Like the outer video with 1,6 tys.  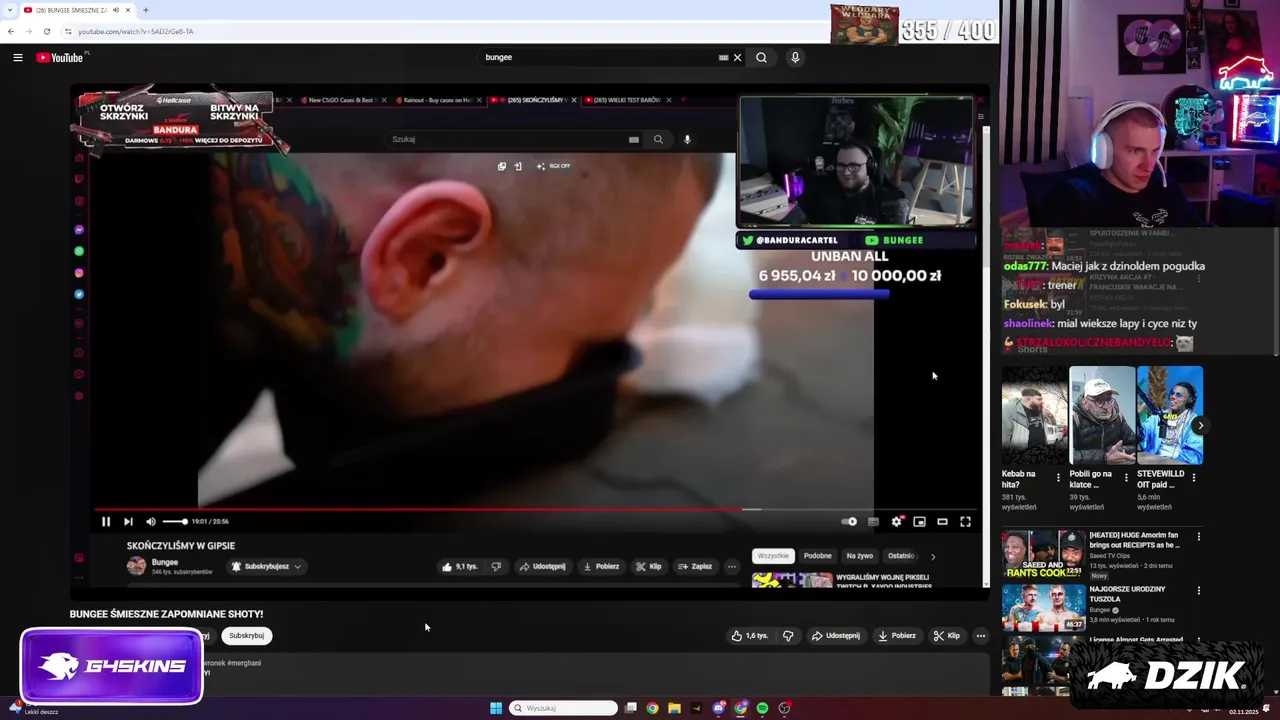pos(750,636)
